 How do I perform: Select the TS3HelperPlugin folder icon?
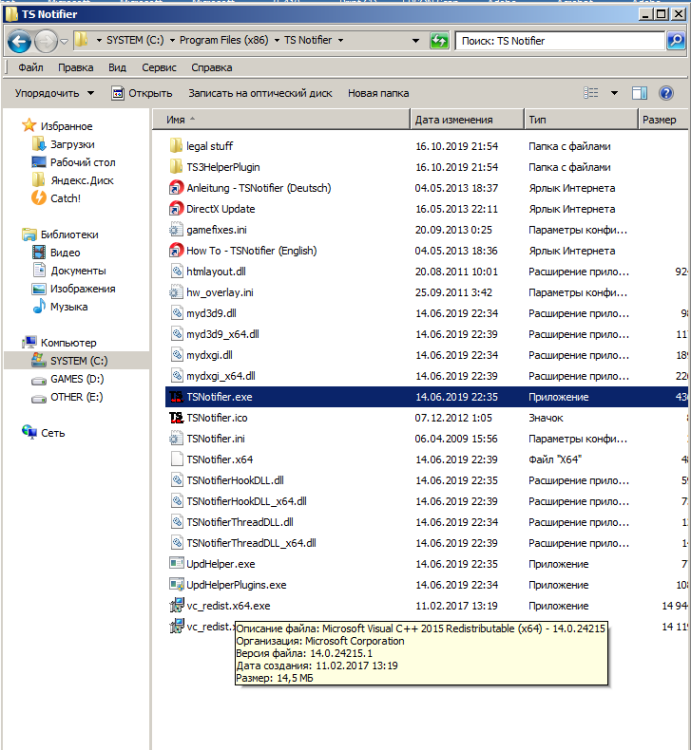(x=176, y=166)
